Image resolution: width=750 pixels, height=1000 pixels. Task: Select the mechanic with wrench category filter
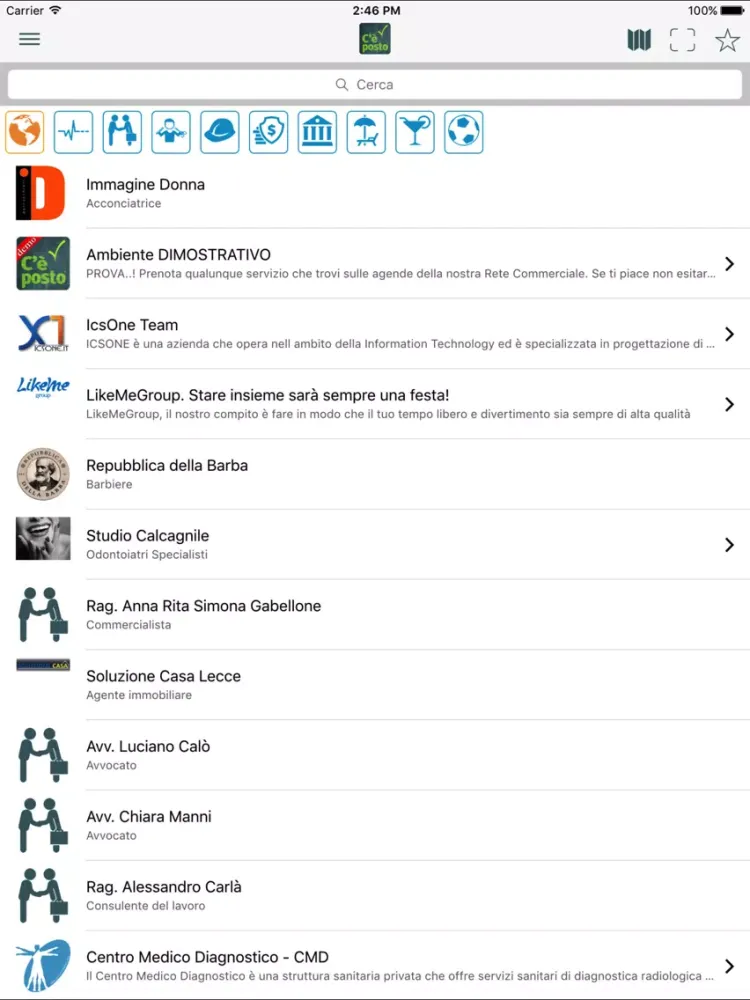coord(171,132)
